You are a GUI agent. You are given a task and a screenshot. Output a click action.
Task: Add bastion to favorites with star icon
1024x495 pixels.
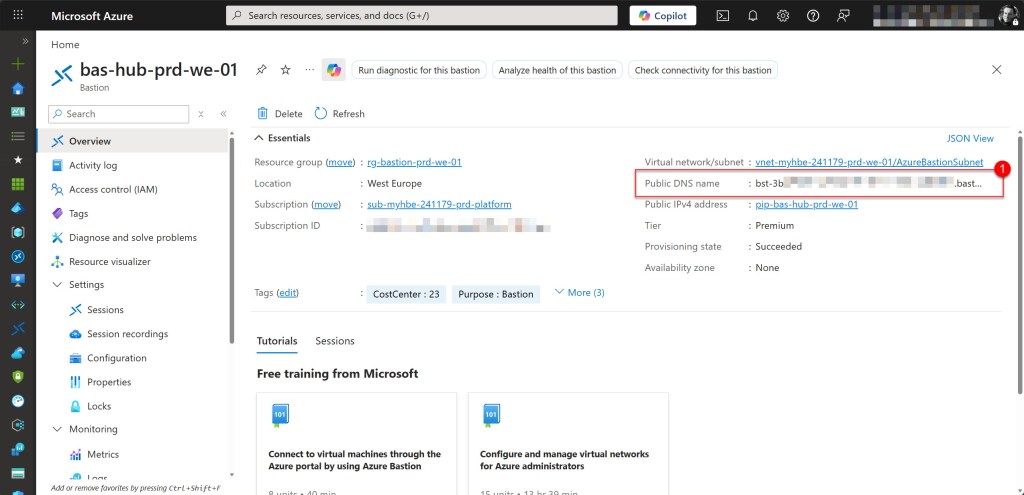click(x=285, y=70)
